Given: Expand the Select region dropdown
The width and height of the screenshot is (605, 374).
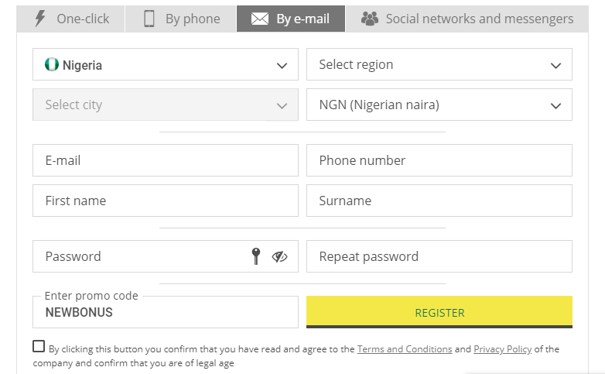Looking at the screenshot, I should point(439,64).
